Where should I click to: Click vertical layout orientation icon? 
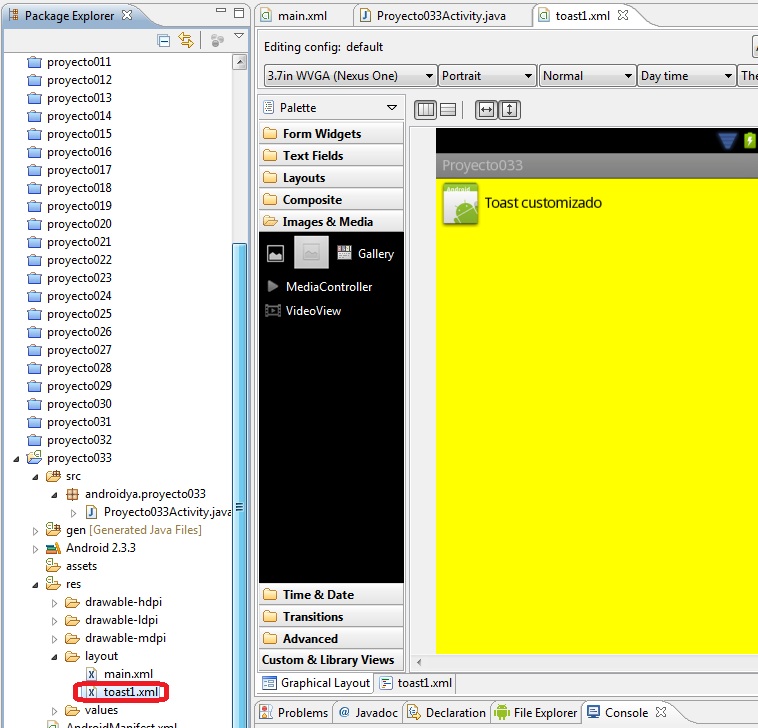448,110
